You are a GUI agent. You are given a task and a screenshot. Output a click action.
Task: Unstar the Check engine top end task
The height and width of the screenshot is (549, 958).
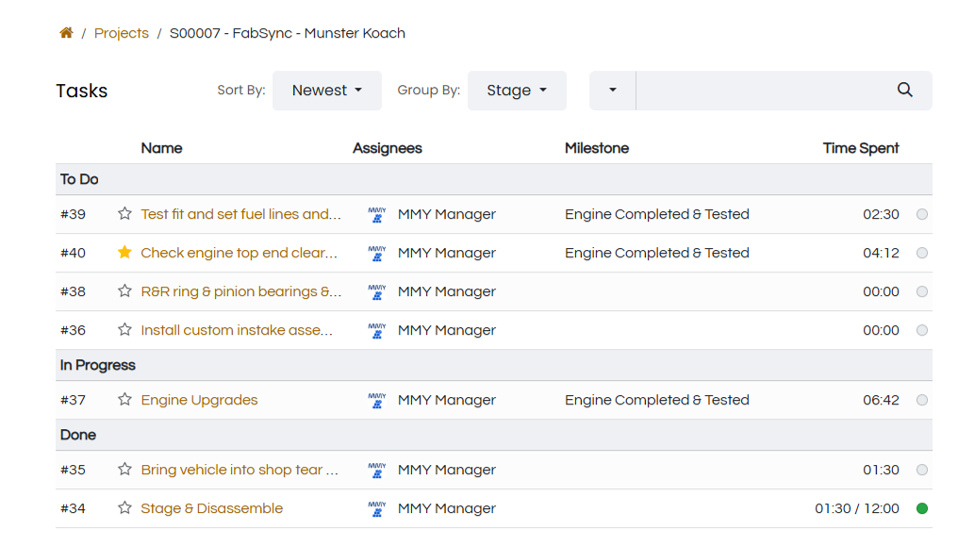125,253
